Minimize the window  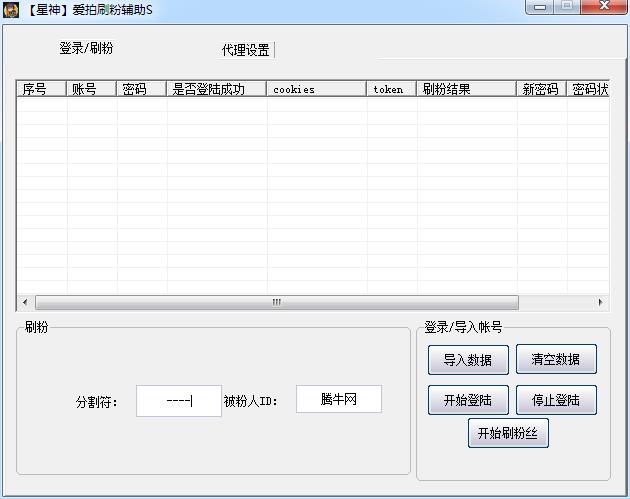[x=539, y=7]
